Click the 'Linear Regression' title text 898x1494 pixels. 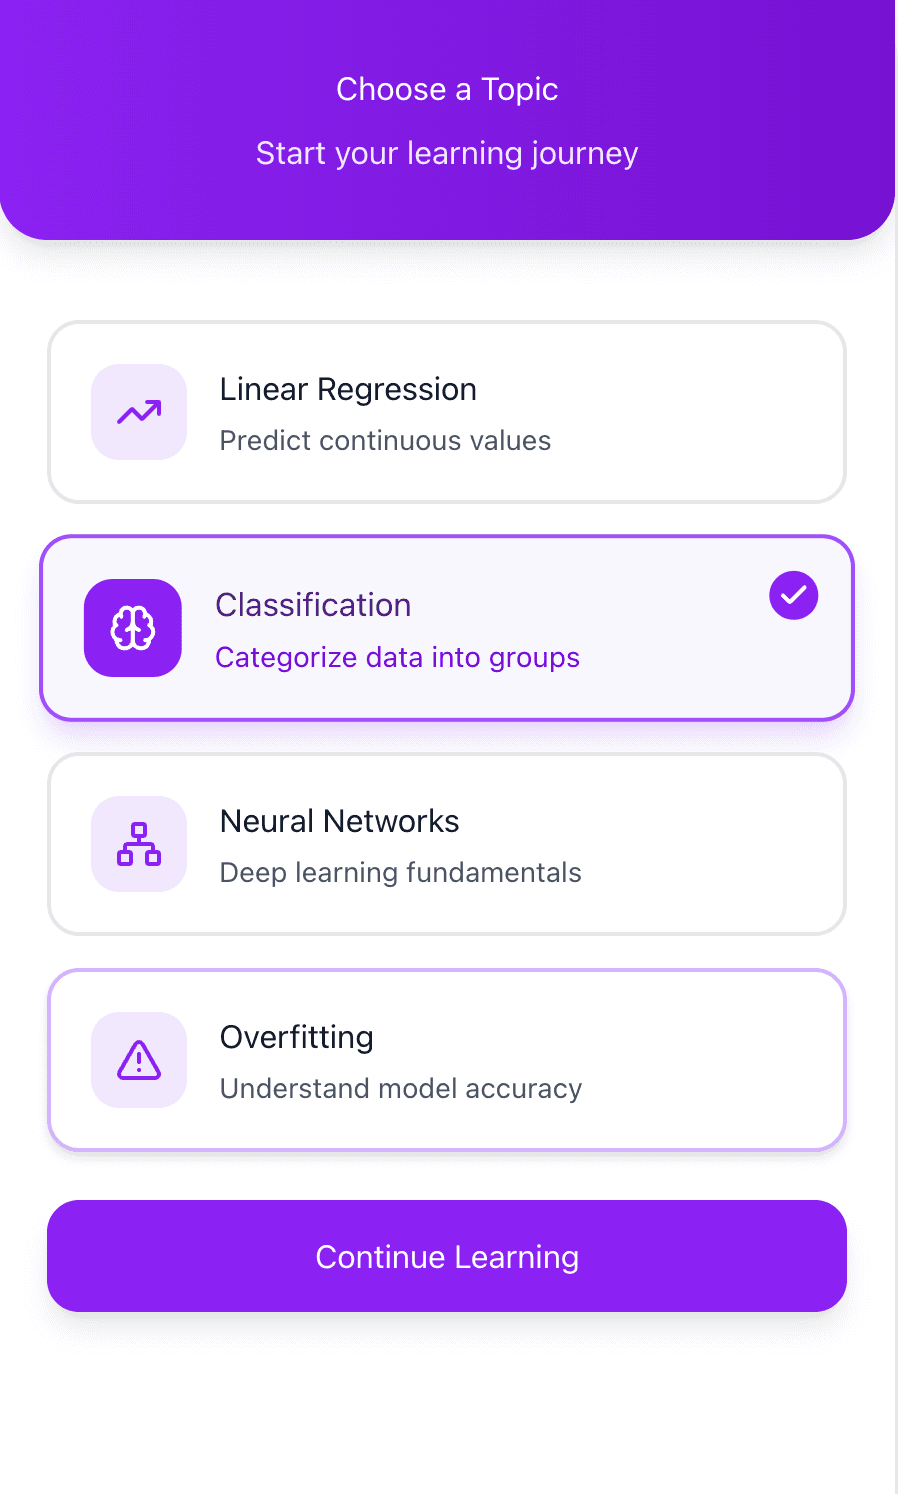(348, 389)
